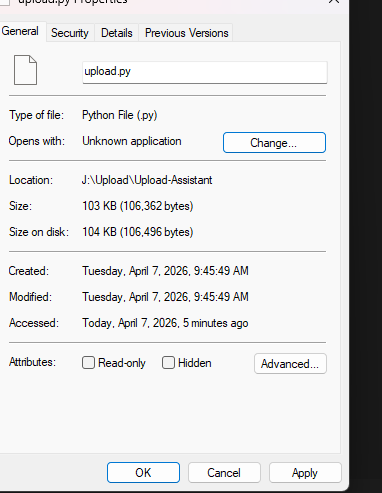This screenshot has height=493, width=382.
Task: Click the 'Type of file:' label
Action: [x=36, y=115]
